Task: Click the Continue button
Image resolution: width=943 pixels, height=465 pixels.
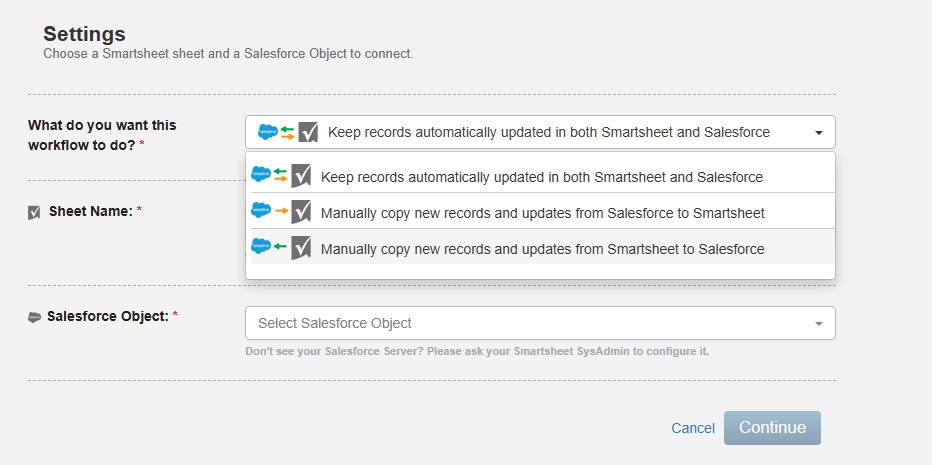Action: (x=772, y=428)
